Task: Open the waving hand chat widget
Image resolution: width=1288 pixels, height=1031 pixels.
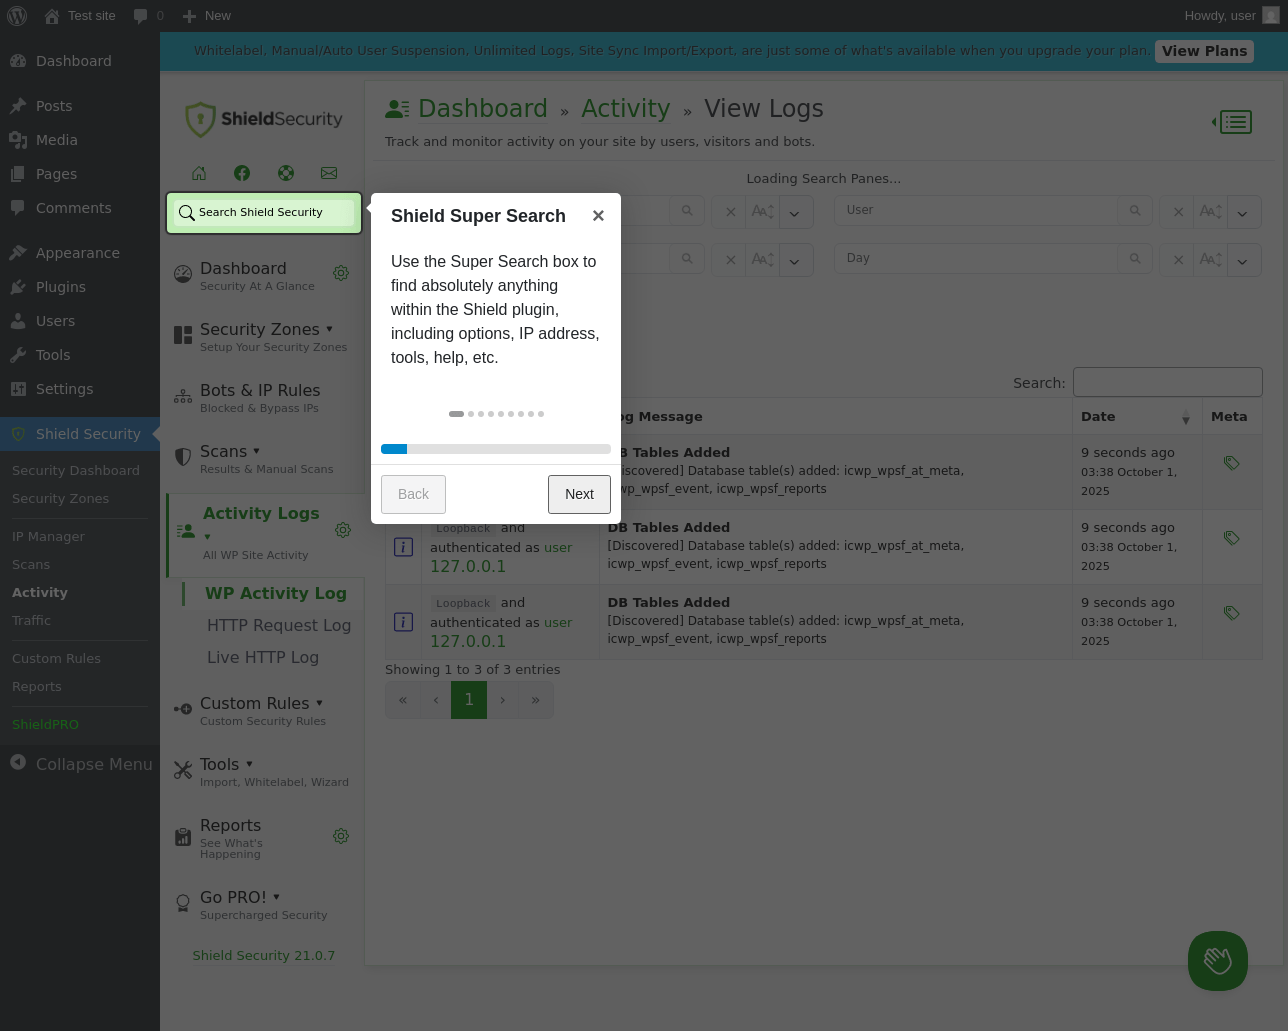Action: [x=1218, y=961]
